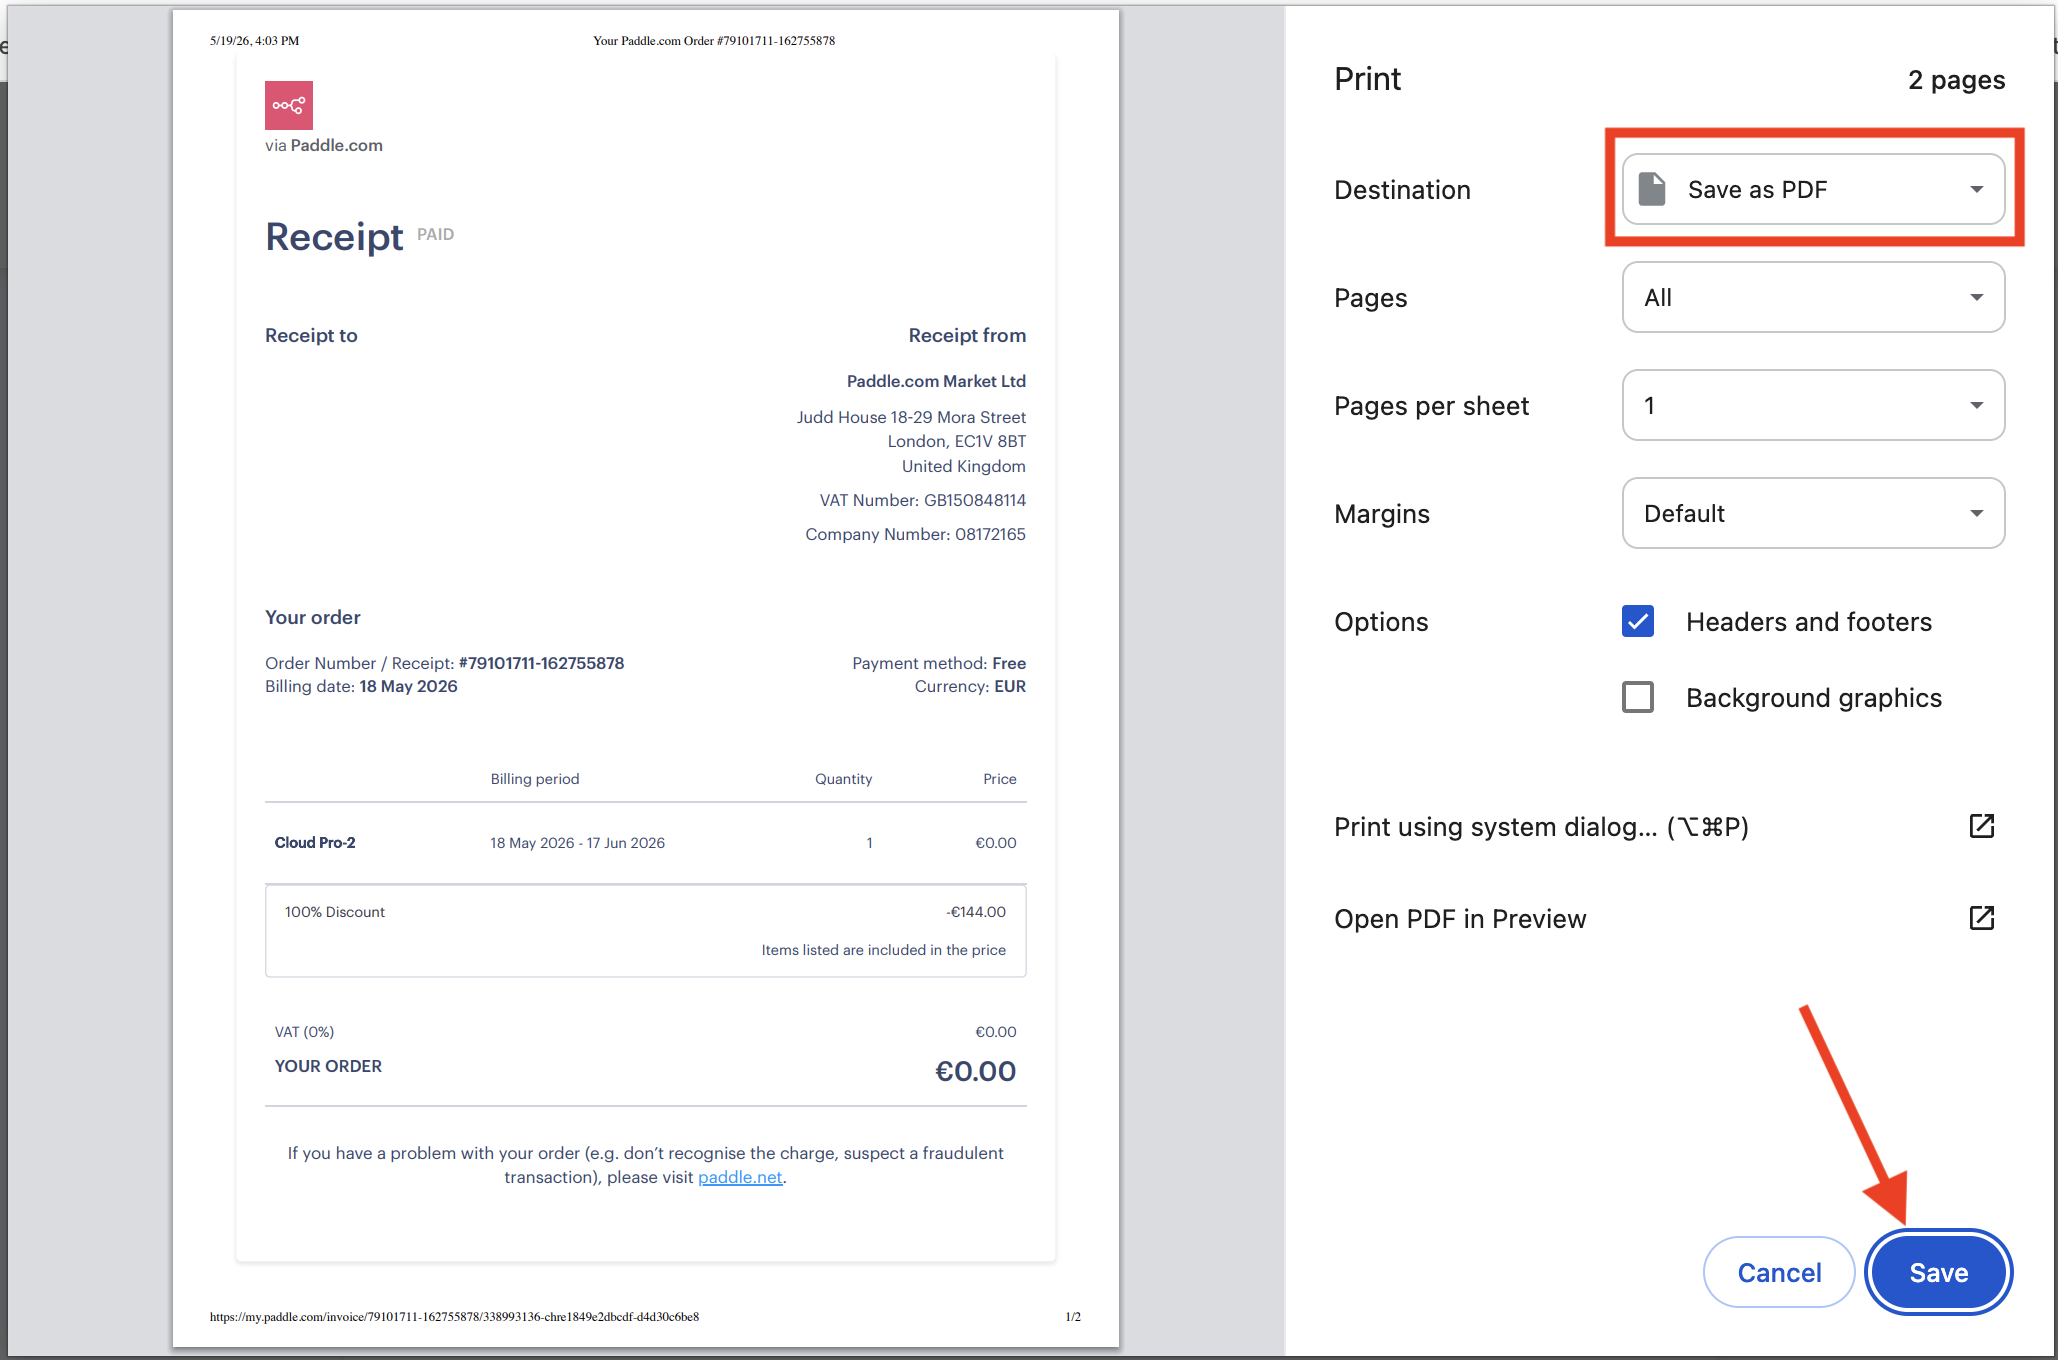This screenshot has width=2058, height=1360.
Task: Open the Destination Save as PDF dropdown
Action: [x=1813, y=189]
